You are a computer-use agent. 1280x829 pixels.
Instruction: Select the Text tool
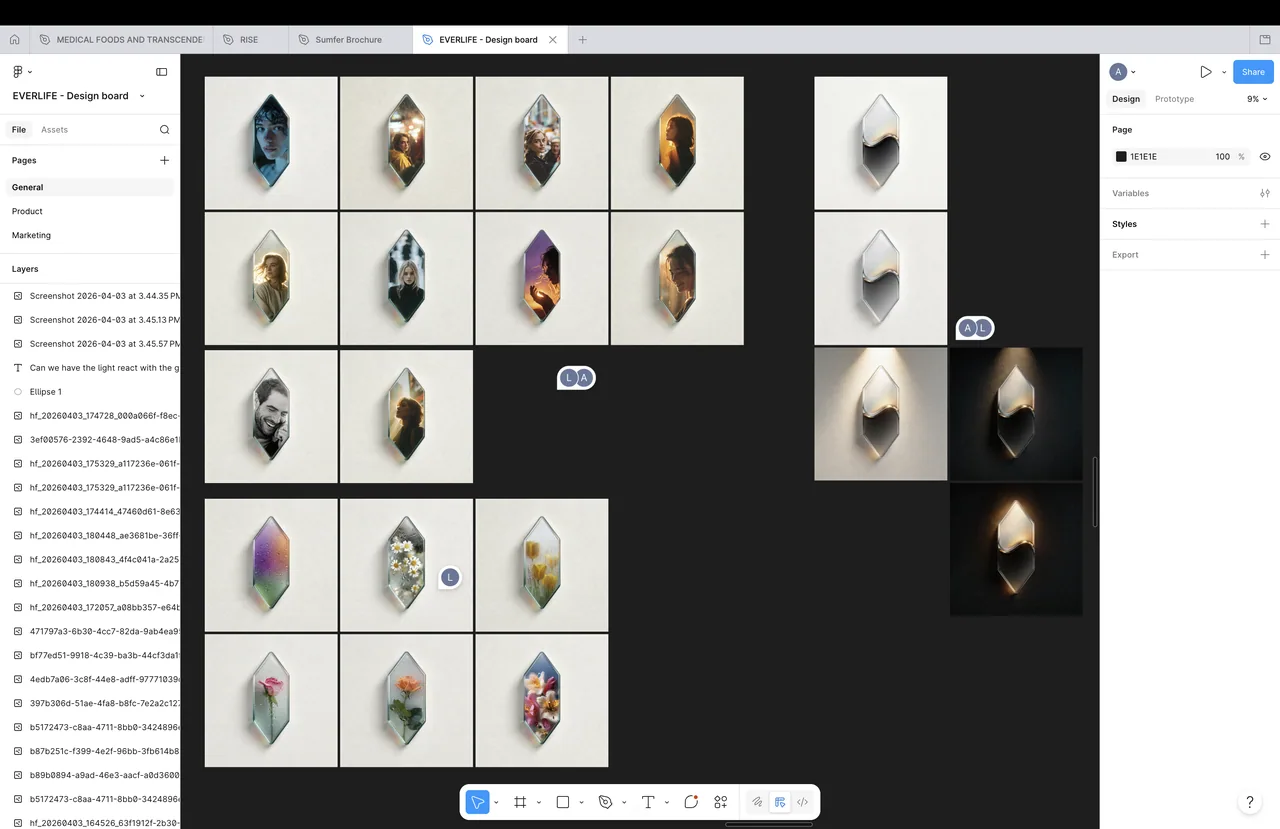pos(648,802)
